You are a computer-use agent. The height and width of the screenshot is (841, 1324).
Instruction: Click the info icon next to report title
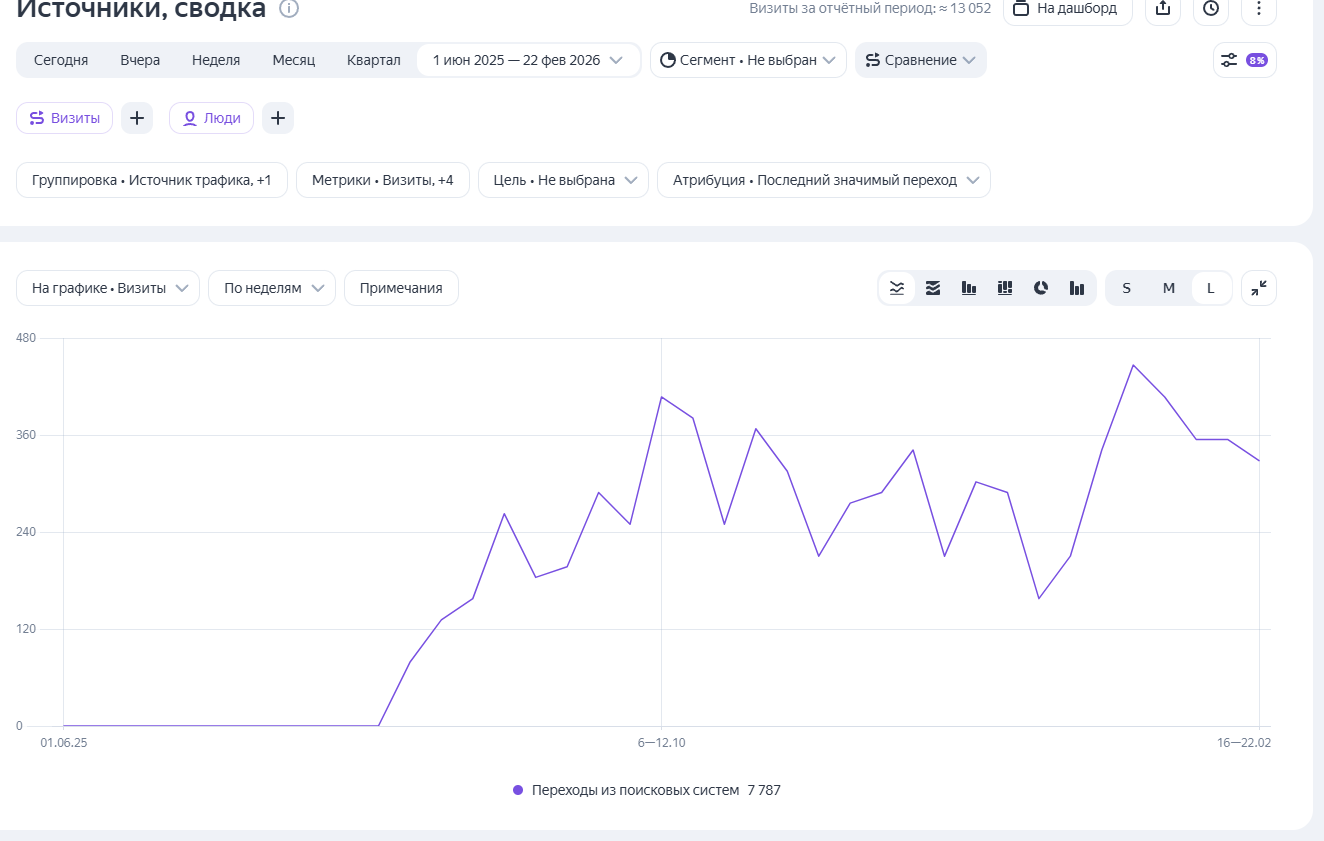(x=289, y=9)
